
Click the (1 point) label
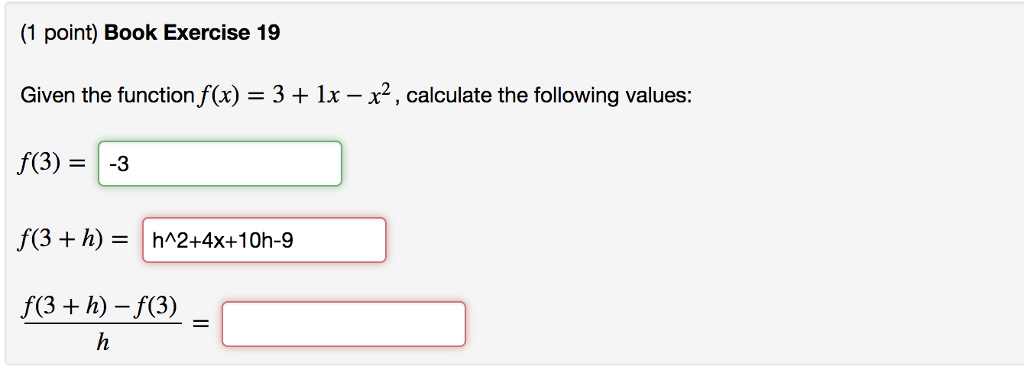point(59,33)
